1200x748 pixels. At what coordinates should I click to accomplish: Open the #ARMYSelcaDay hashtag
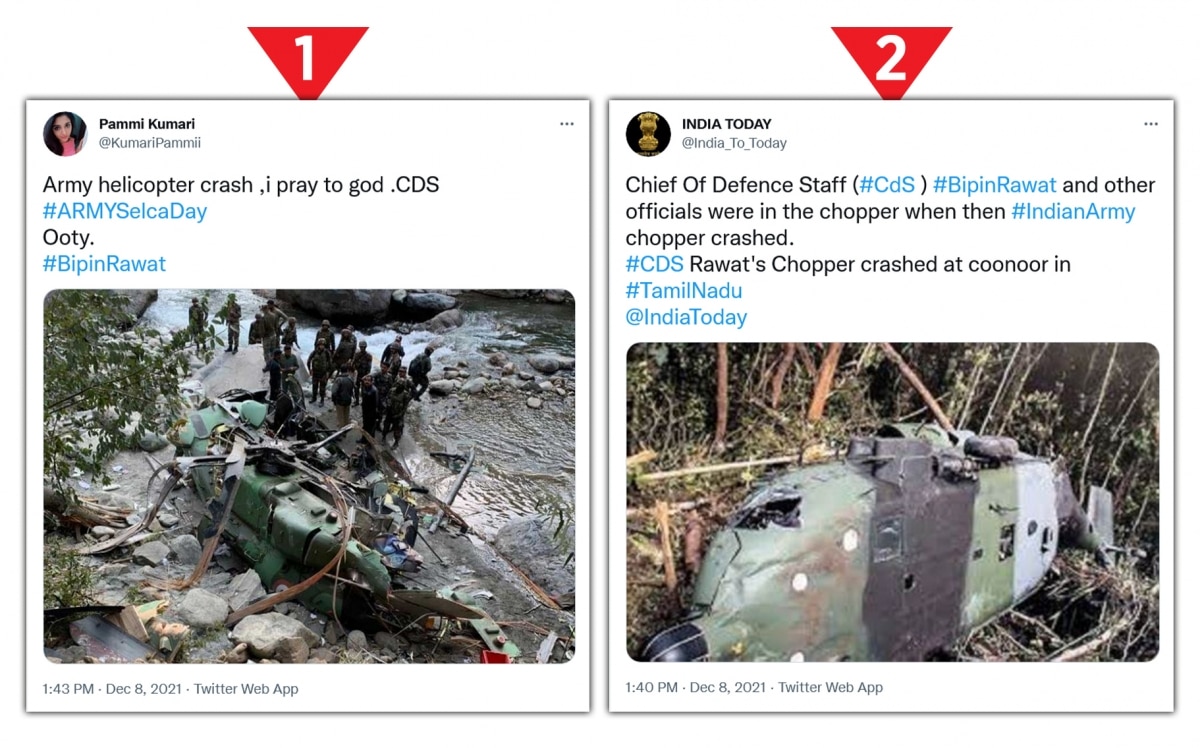[125, 211]
